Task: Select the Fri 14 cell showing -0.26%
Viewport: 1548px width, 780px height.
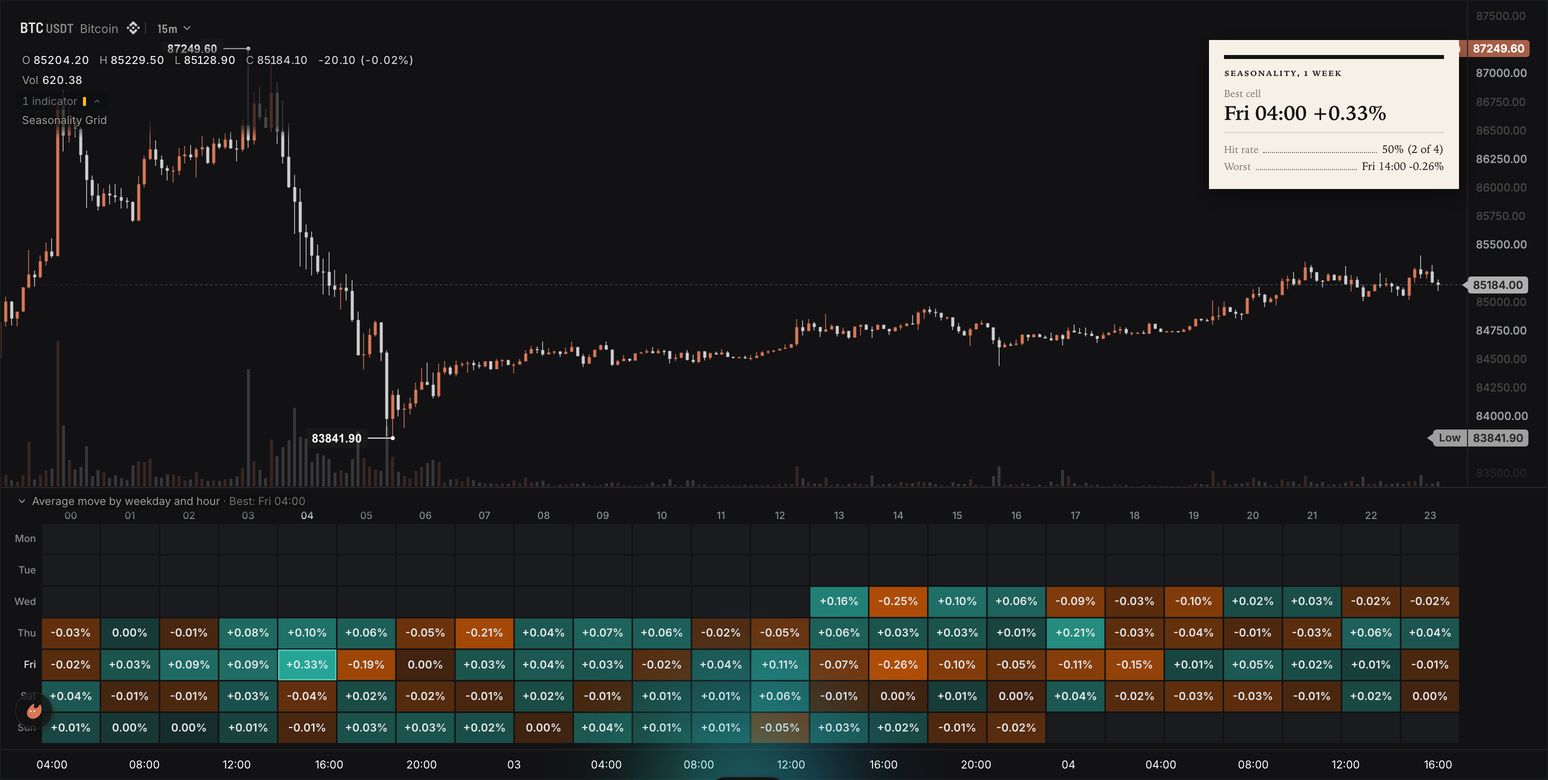Action: (x=898, y=664)
